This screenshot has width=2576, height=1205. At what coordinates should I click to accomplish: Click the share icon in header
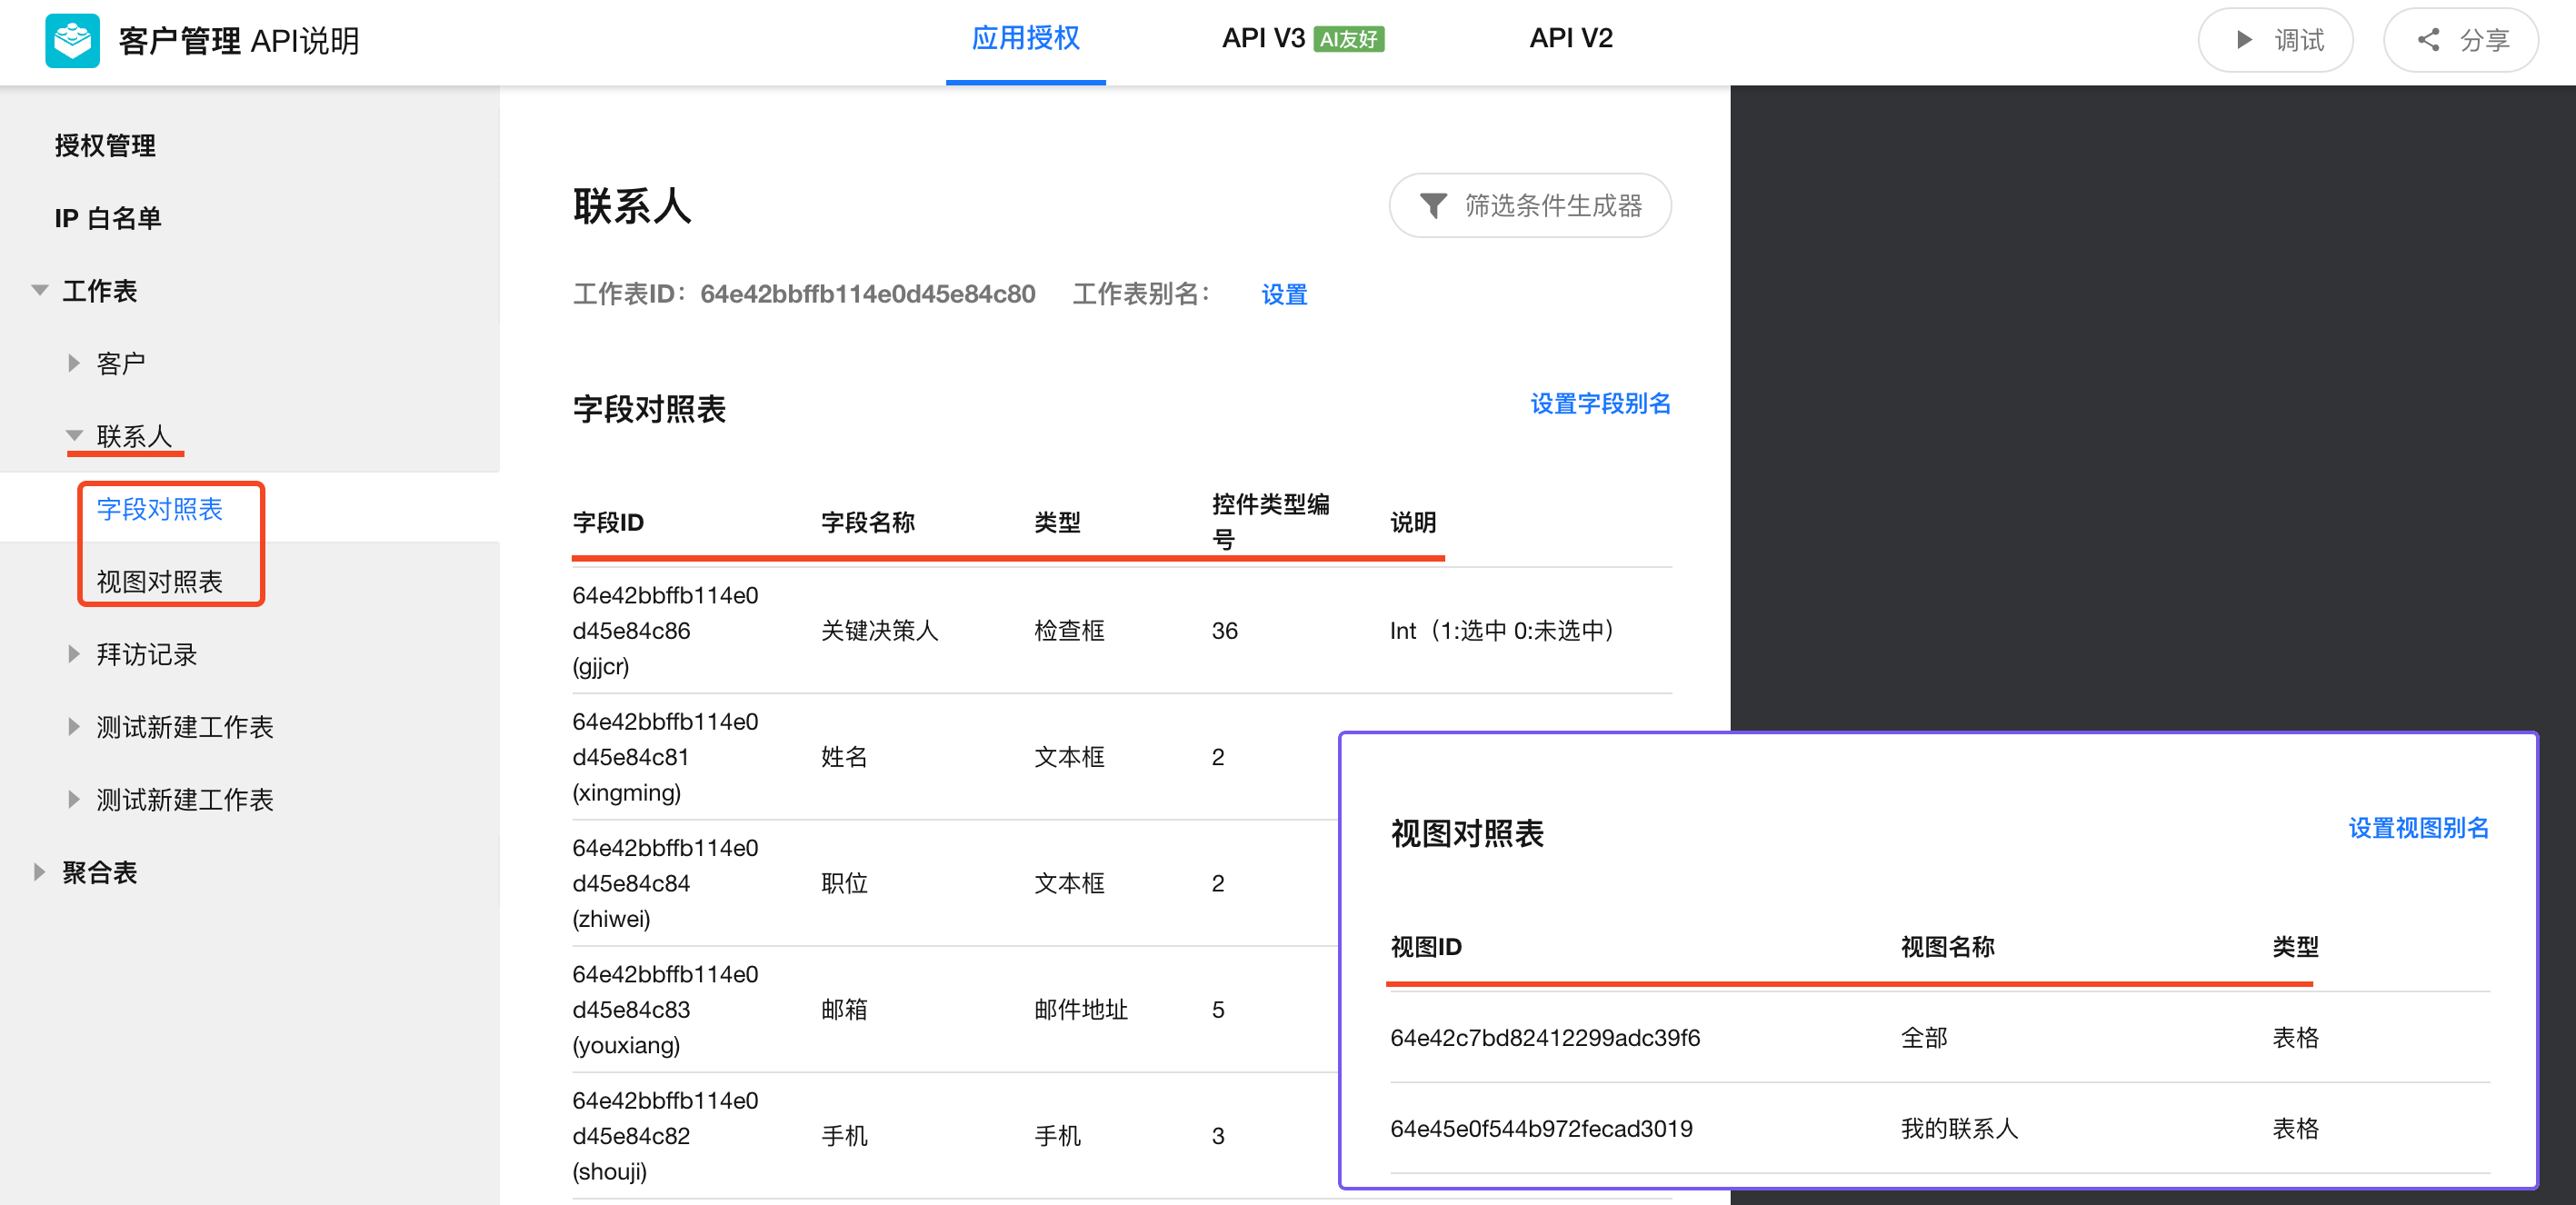(2428, 40)
